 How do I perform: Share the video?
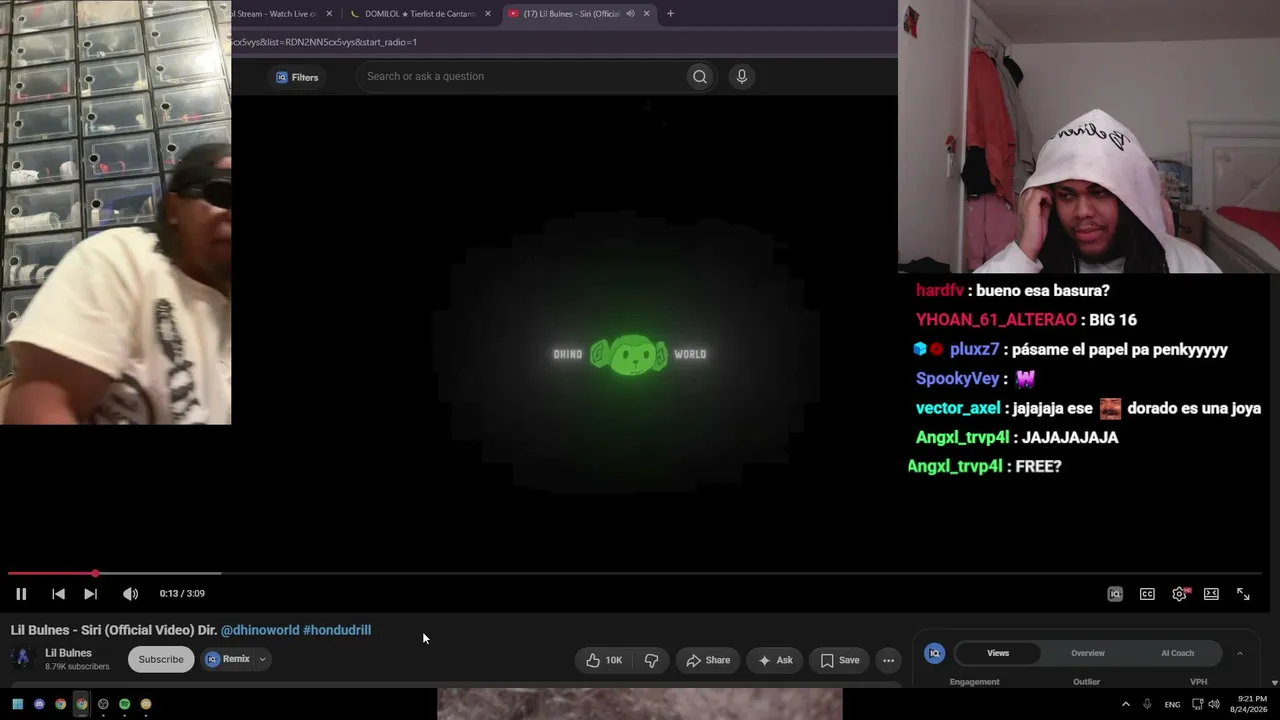708,660
